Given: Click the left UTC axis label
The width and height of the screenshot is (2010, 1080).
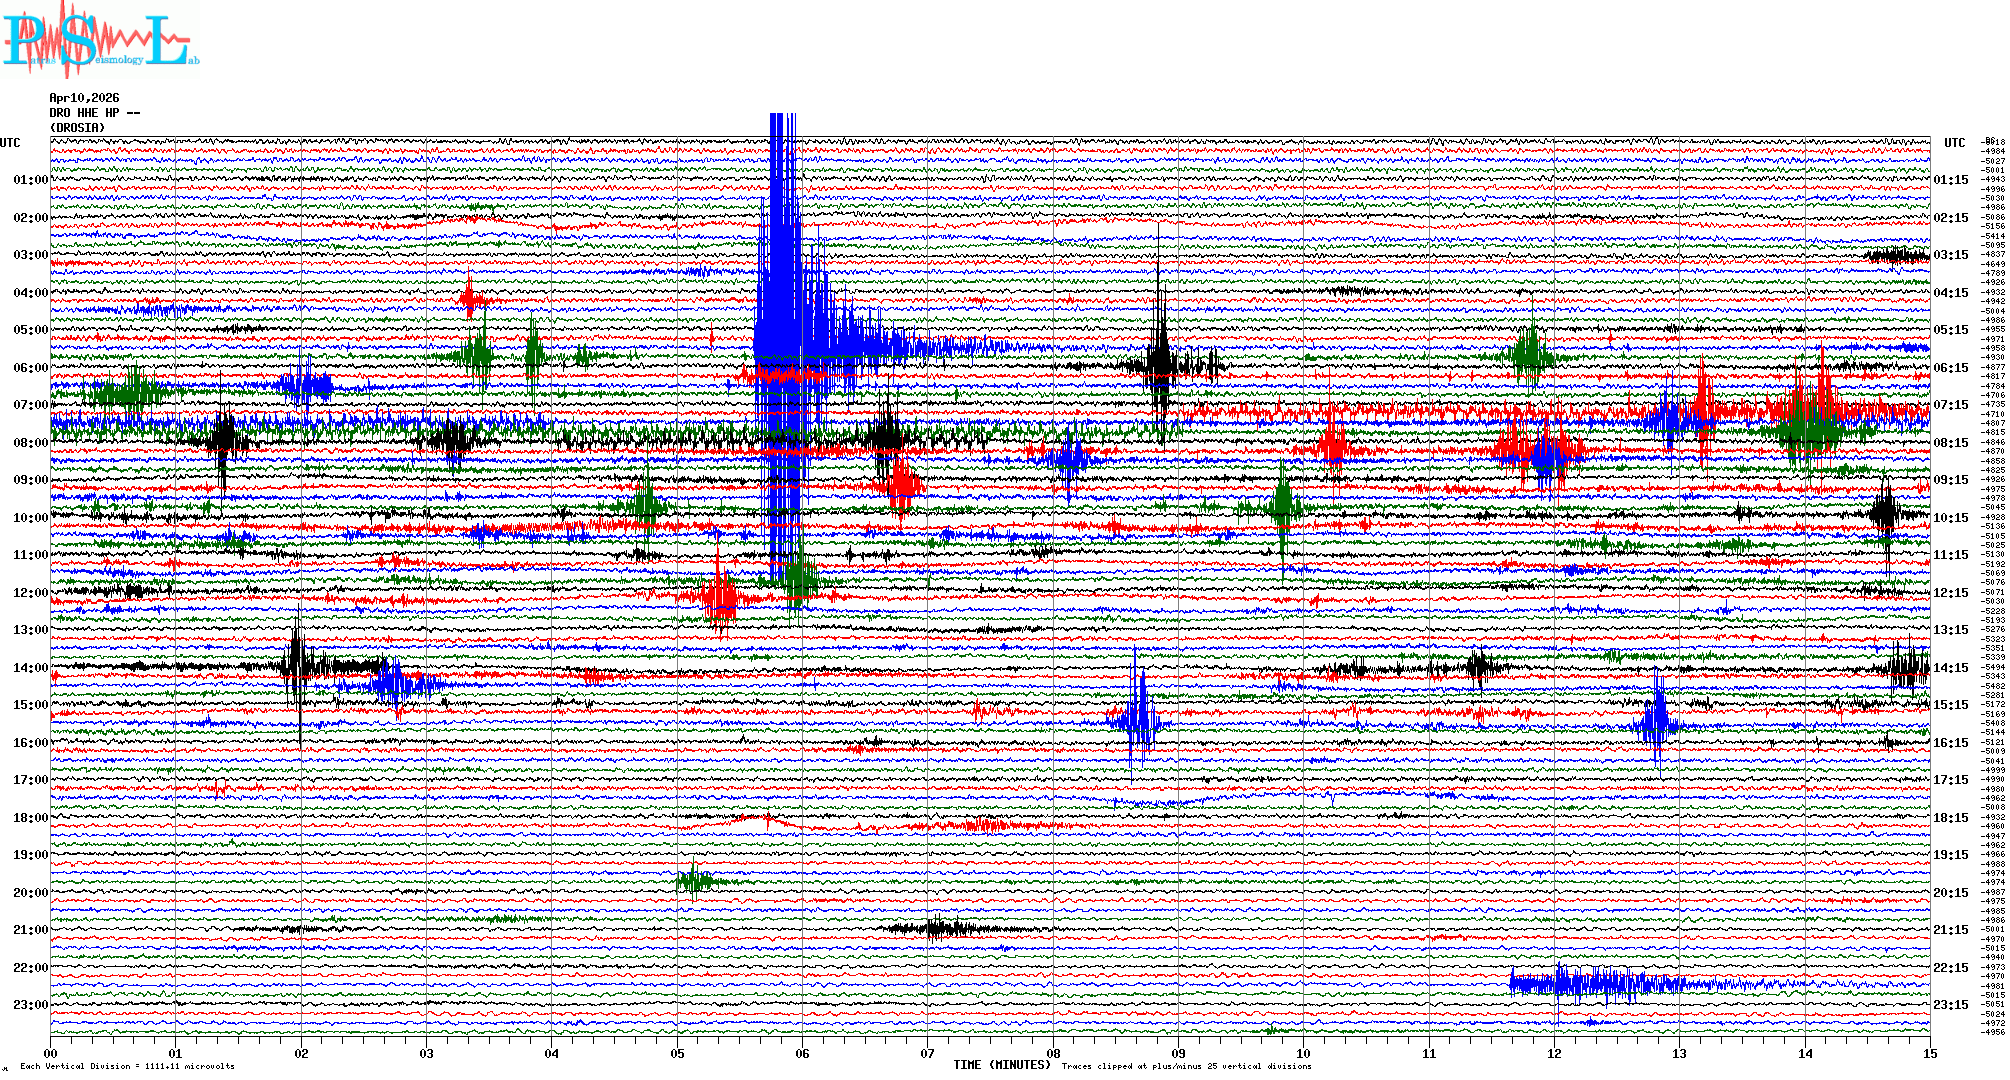Looking at the screenshot, I should pyautogui.click(x=10, y=143).
